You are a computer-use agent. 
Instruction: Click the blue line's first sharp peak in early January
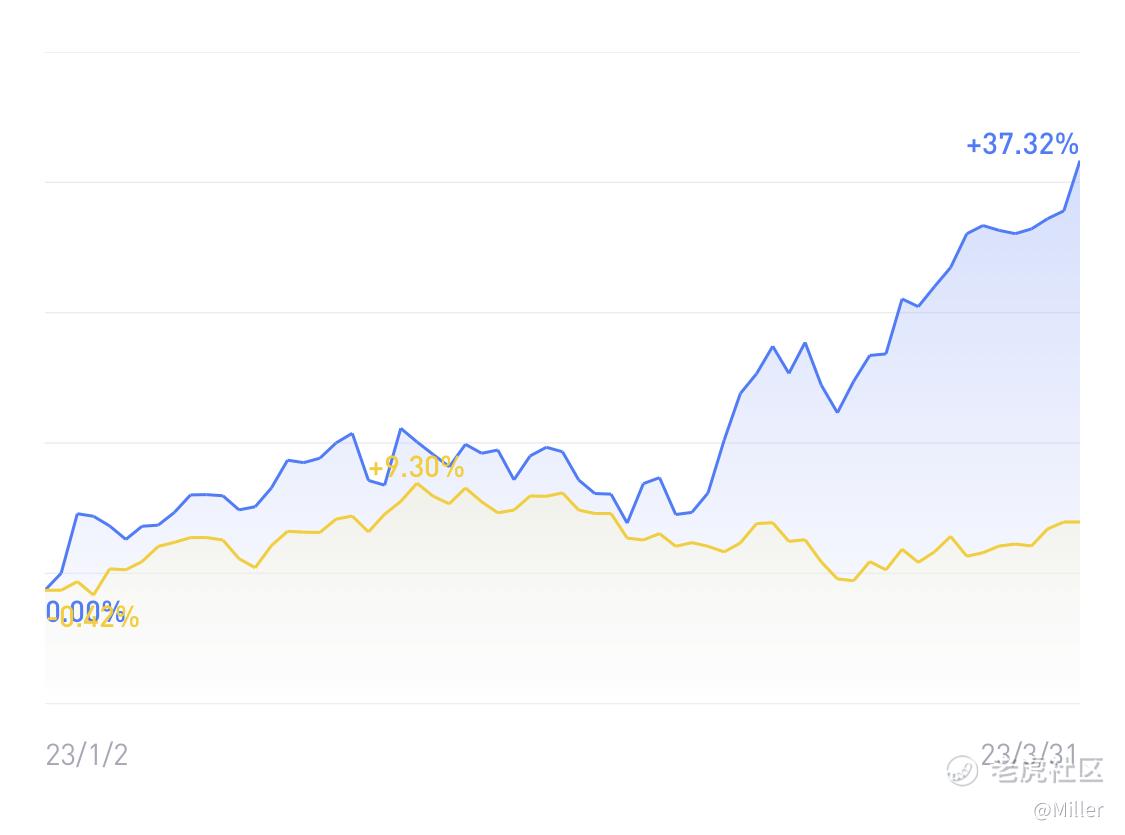pyautogui.click(x=77, y=514)
